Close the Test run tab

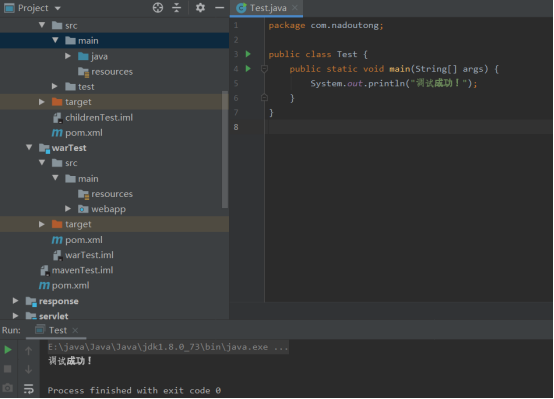coord(75,330)
